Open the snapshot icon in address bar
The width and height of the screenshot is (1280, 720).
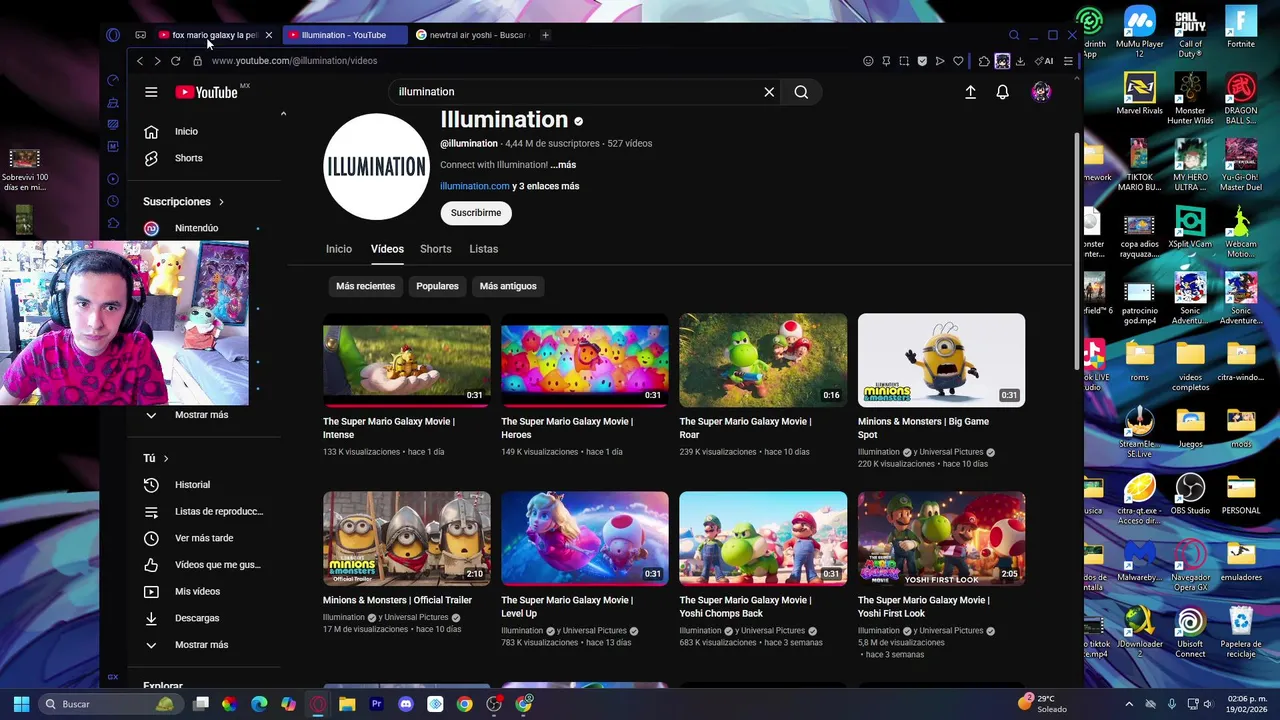tap(904, 61)
